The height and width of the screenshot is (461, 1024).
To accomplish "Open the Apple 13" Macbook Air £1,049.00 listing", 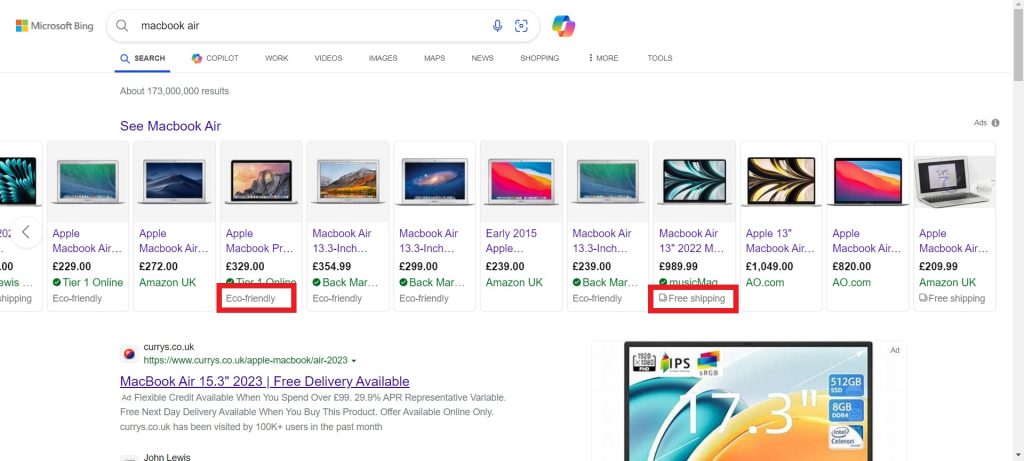I will click(x=780, y=241).
